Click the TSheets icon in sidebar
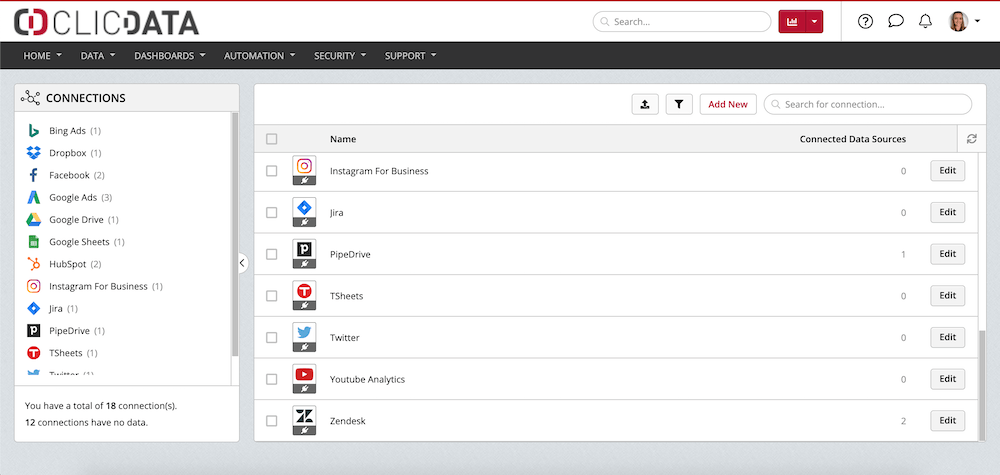 pos(34,353)
